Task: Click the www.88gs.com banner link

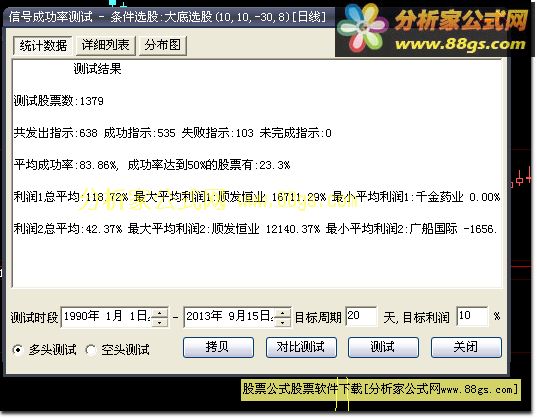Action: point(460,45)
